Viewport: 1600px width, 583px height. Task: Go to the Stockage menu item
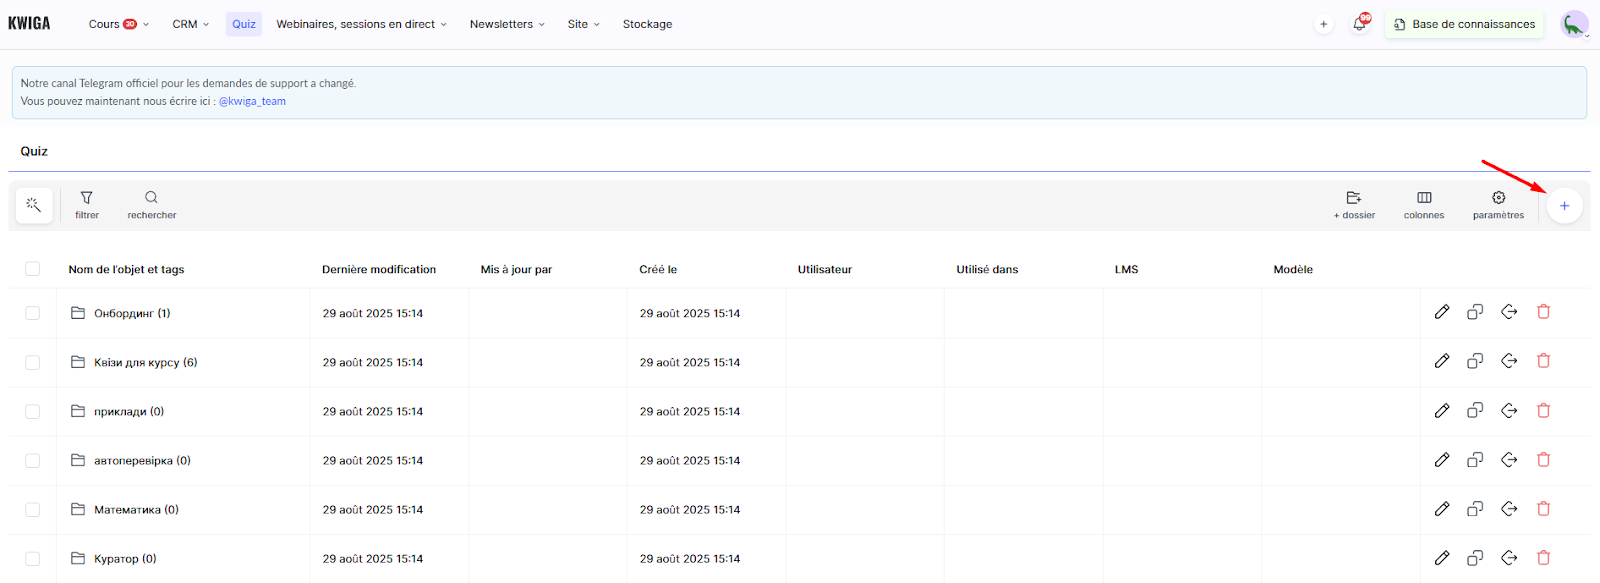[647, 24]
